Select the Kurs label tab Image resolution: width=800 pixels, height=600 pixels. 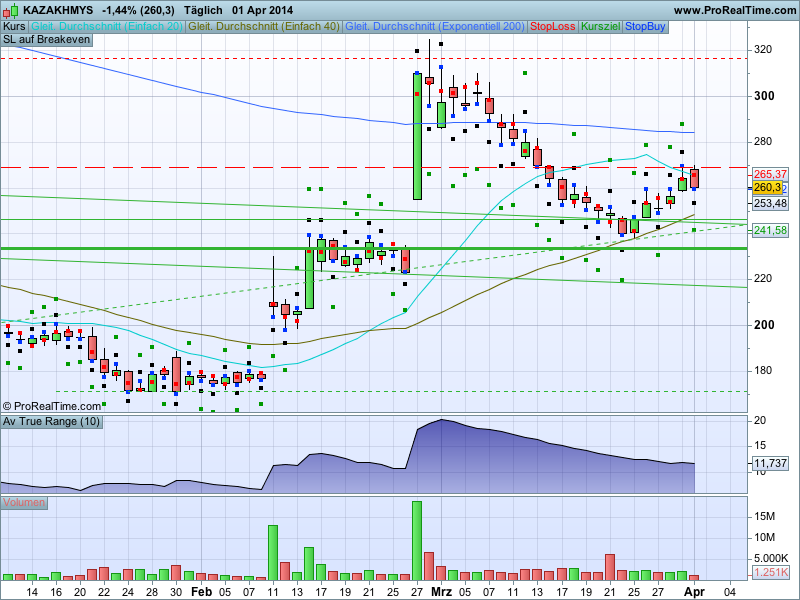[14, 25]
